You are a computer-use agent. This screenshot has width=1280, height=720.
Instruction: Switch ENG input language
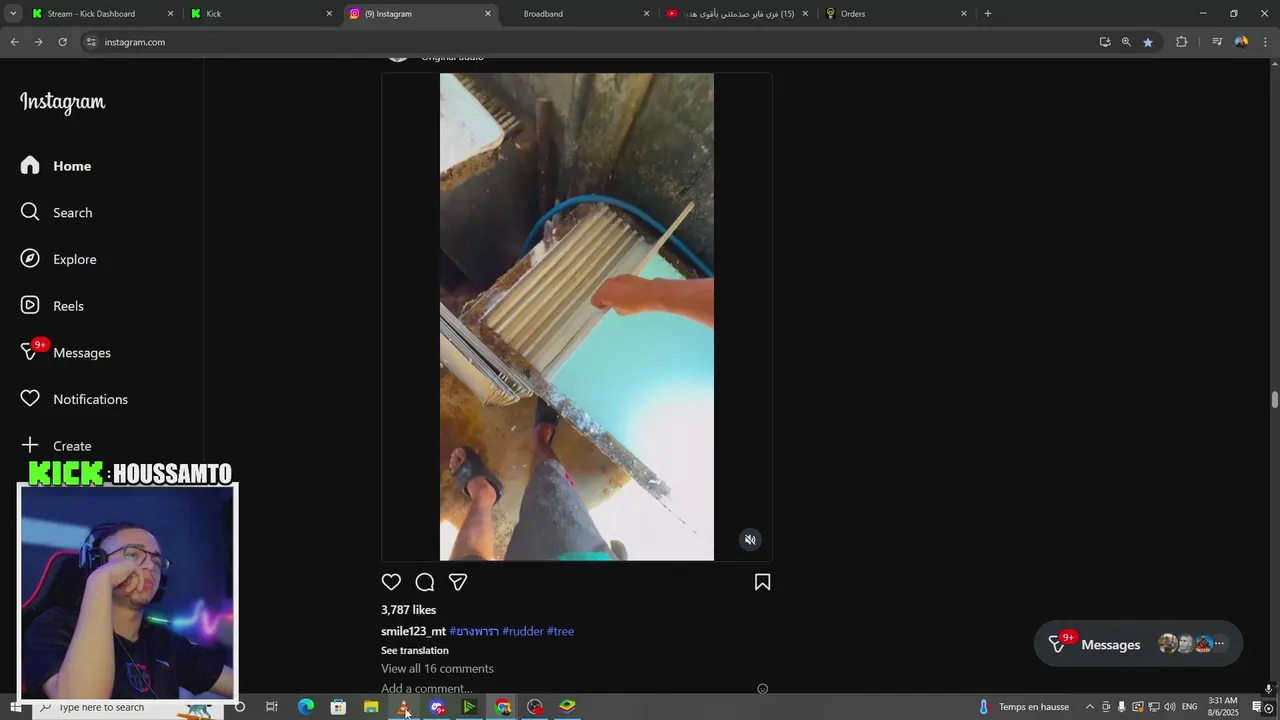(1190, 707)
